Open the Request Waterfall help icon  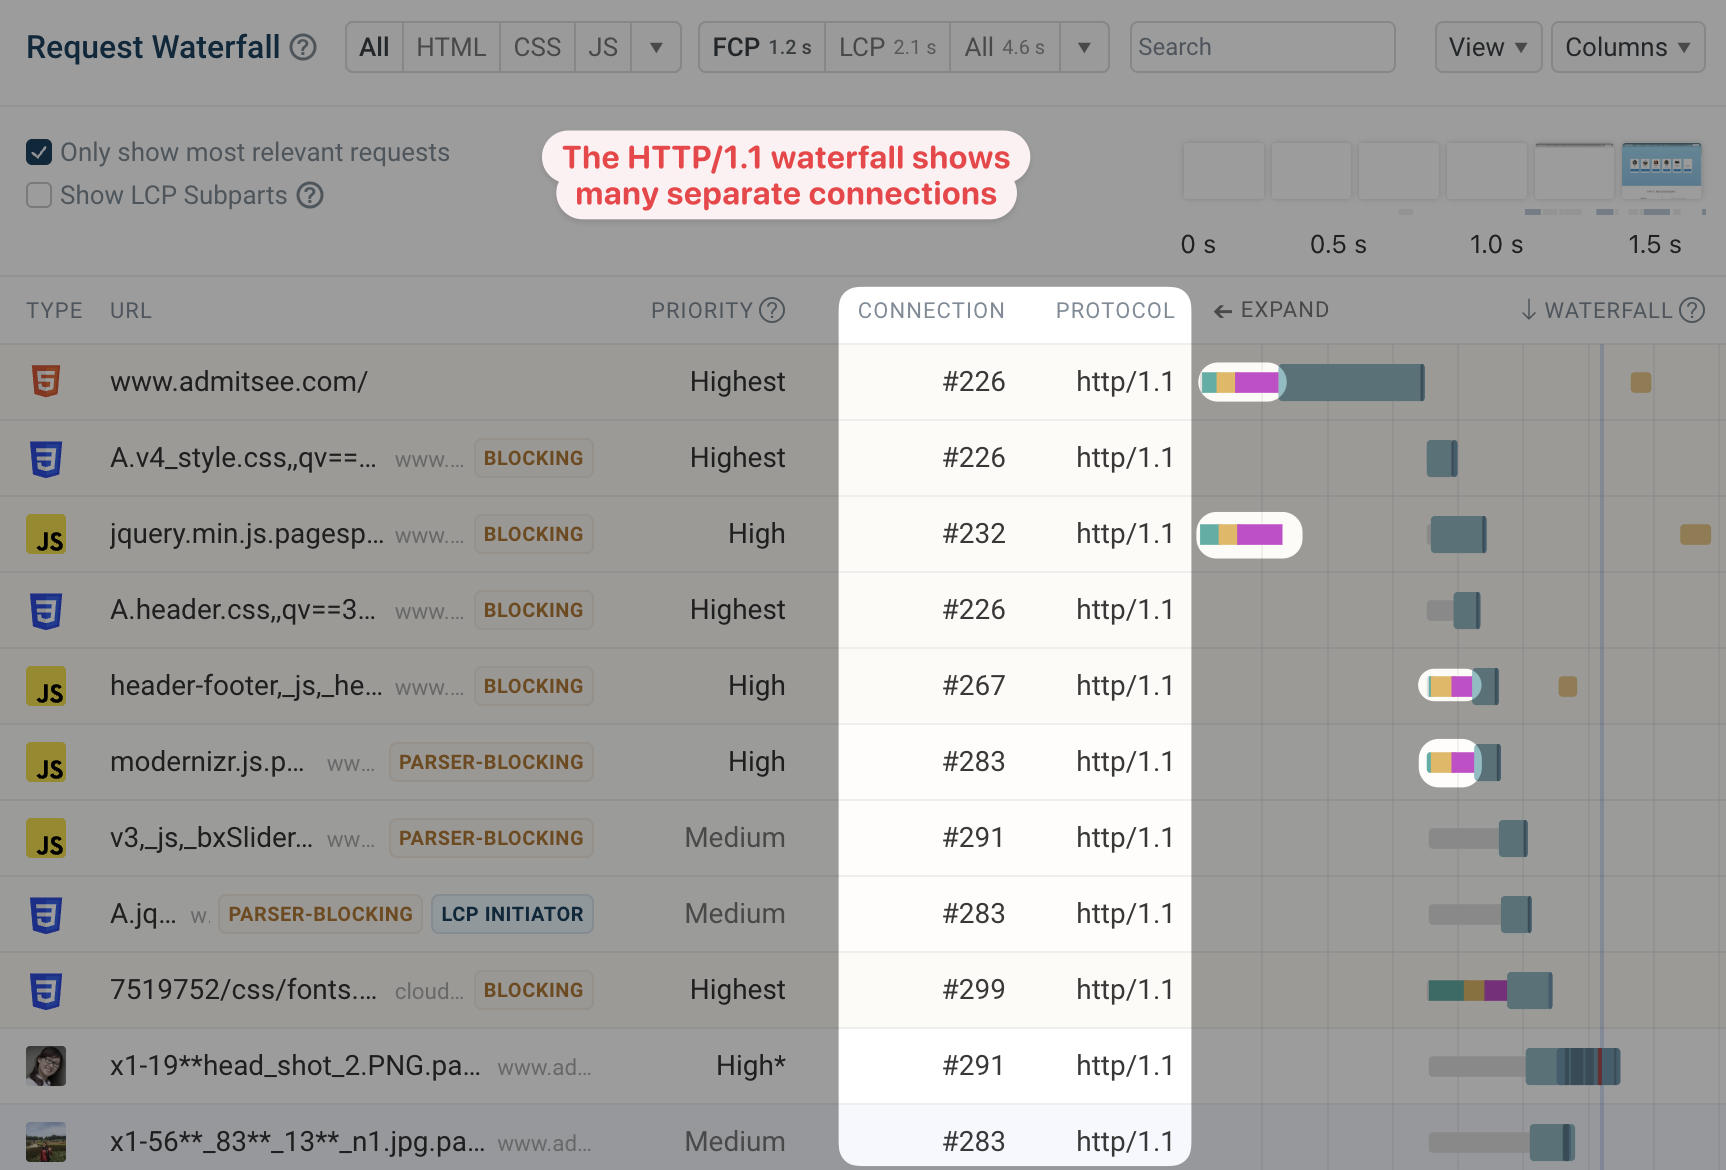tap(303, 47)
